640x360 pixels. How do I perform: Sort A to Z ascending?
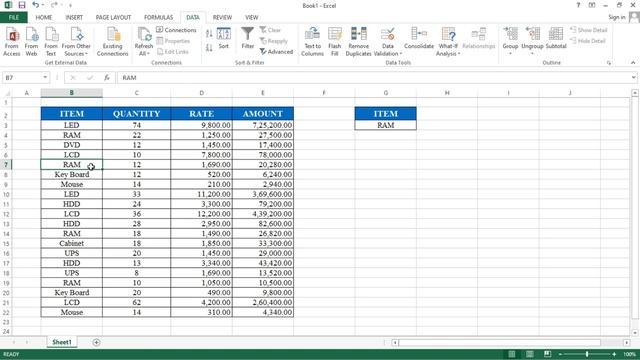click(x=209, y=34)
